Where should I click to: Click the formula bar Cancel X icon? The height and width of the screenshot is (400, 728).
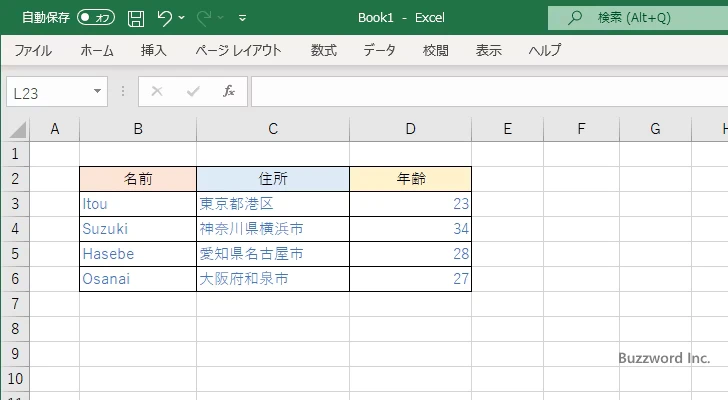coord(157,91)
